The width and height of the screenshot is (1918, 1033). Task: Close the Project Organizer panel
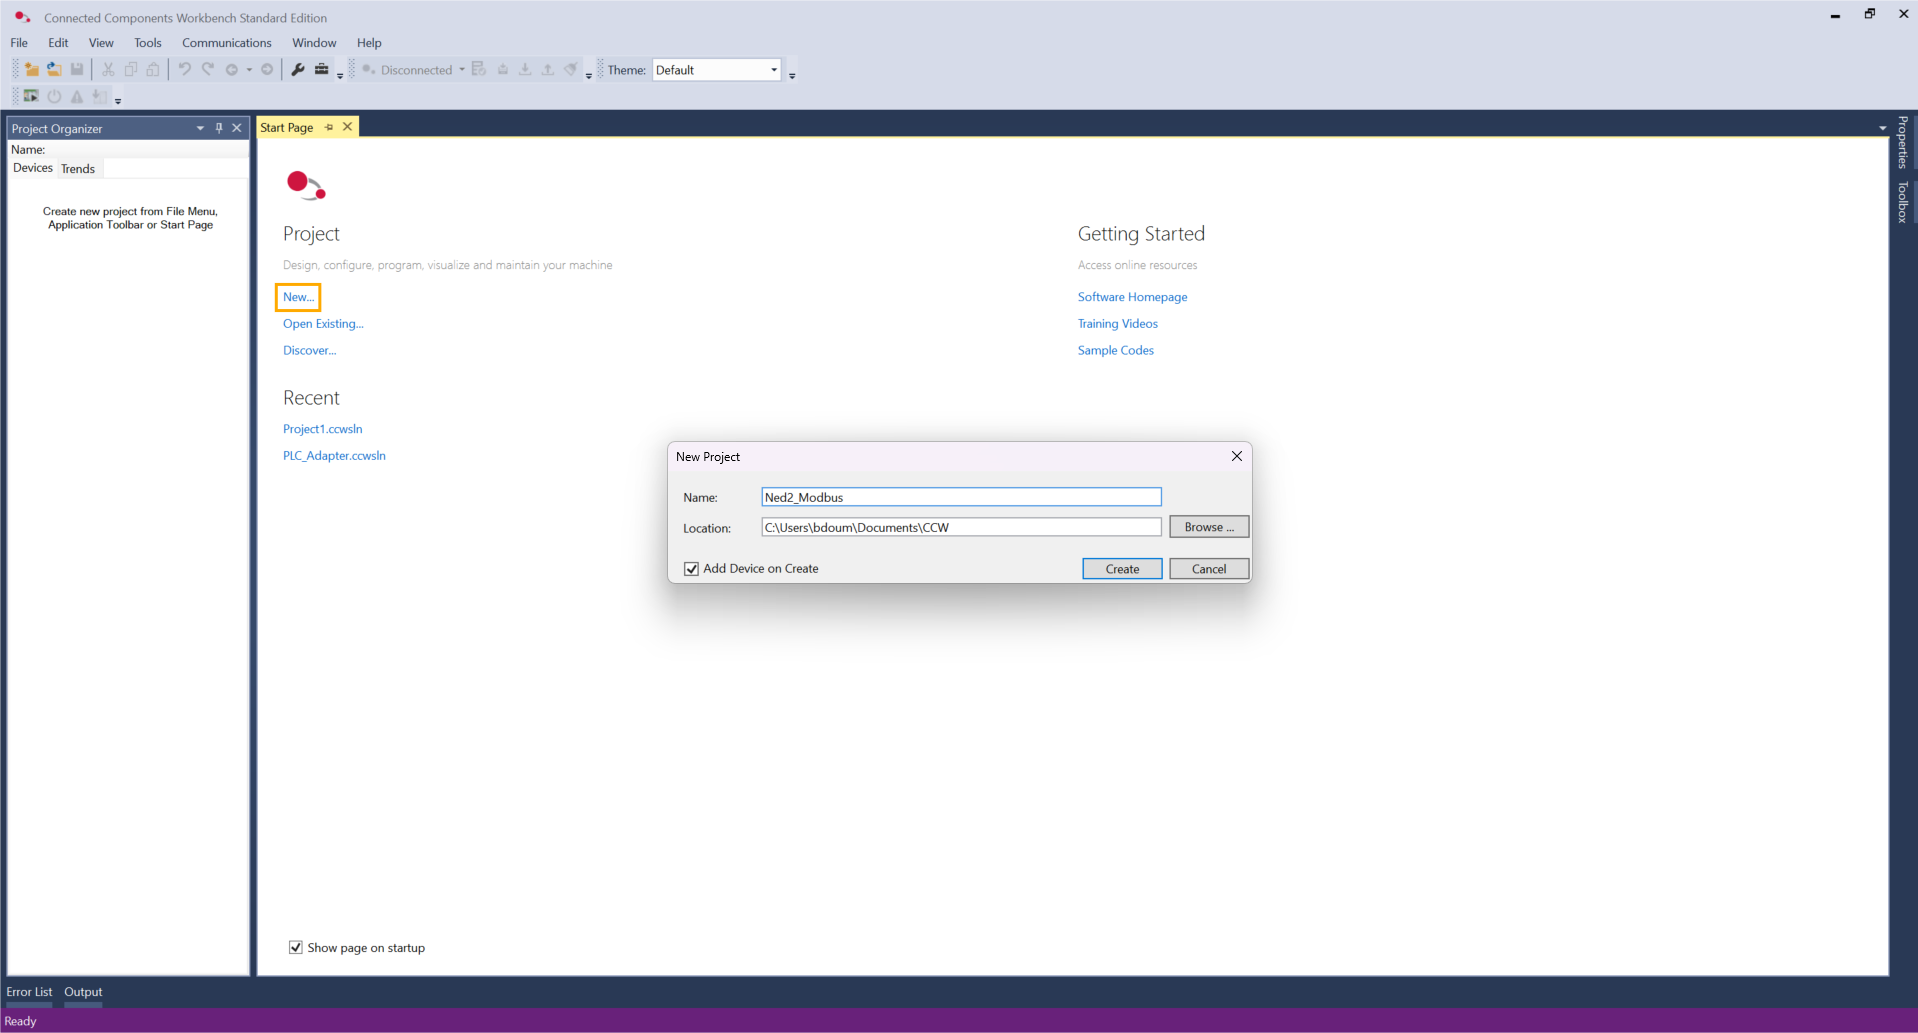pyautogui.click(x=237, y=128)
